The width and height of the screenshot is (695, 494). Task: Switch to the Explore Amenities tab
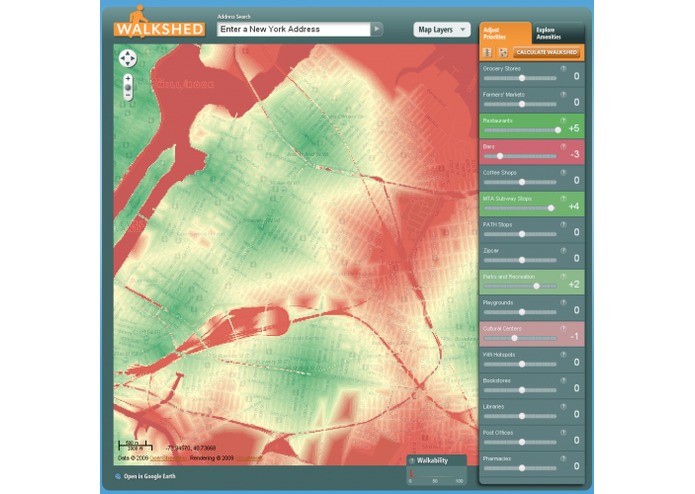(x=558, y=33)
